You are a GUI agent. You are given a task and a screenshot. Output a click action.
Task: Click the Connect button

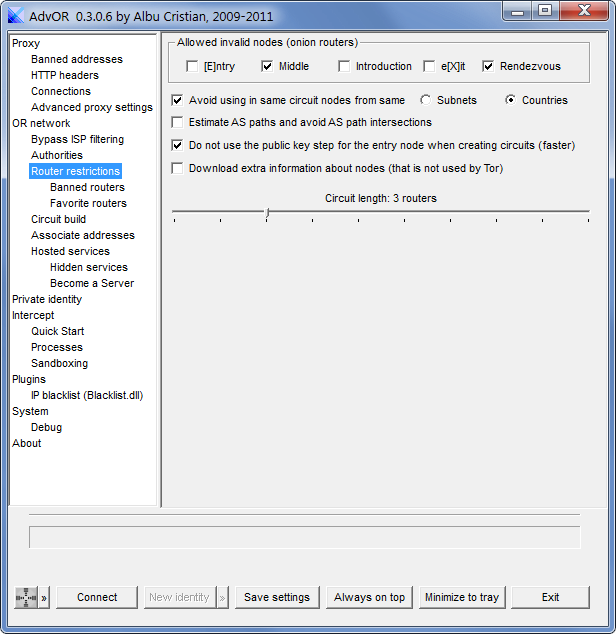pyautogui.click(x=97, y=597)
